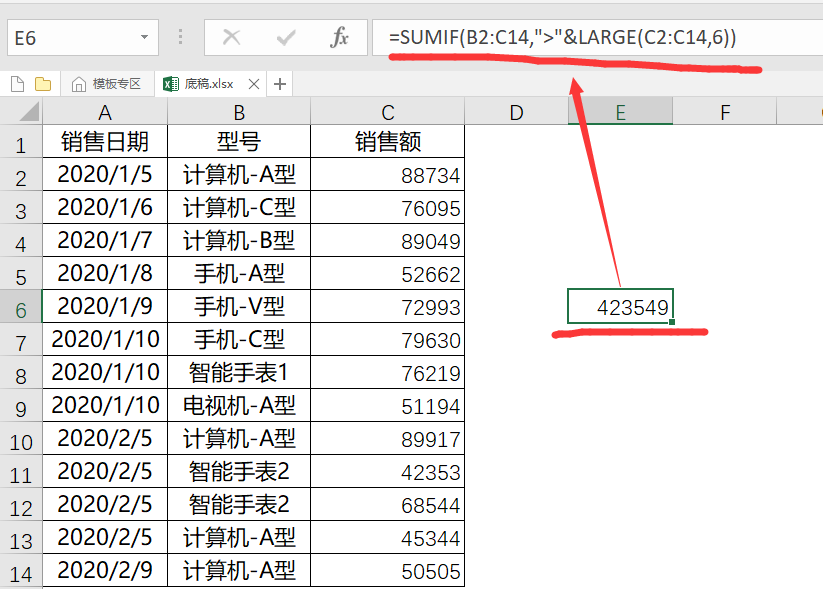Cancel the formula entry with the X icon
Viewport: 823px width, 589px height.
(x=232, y=38)
